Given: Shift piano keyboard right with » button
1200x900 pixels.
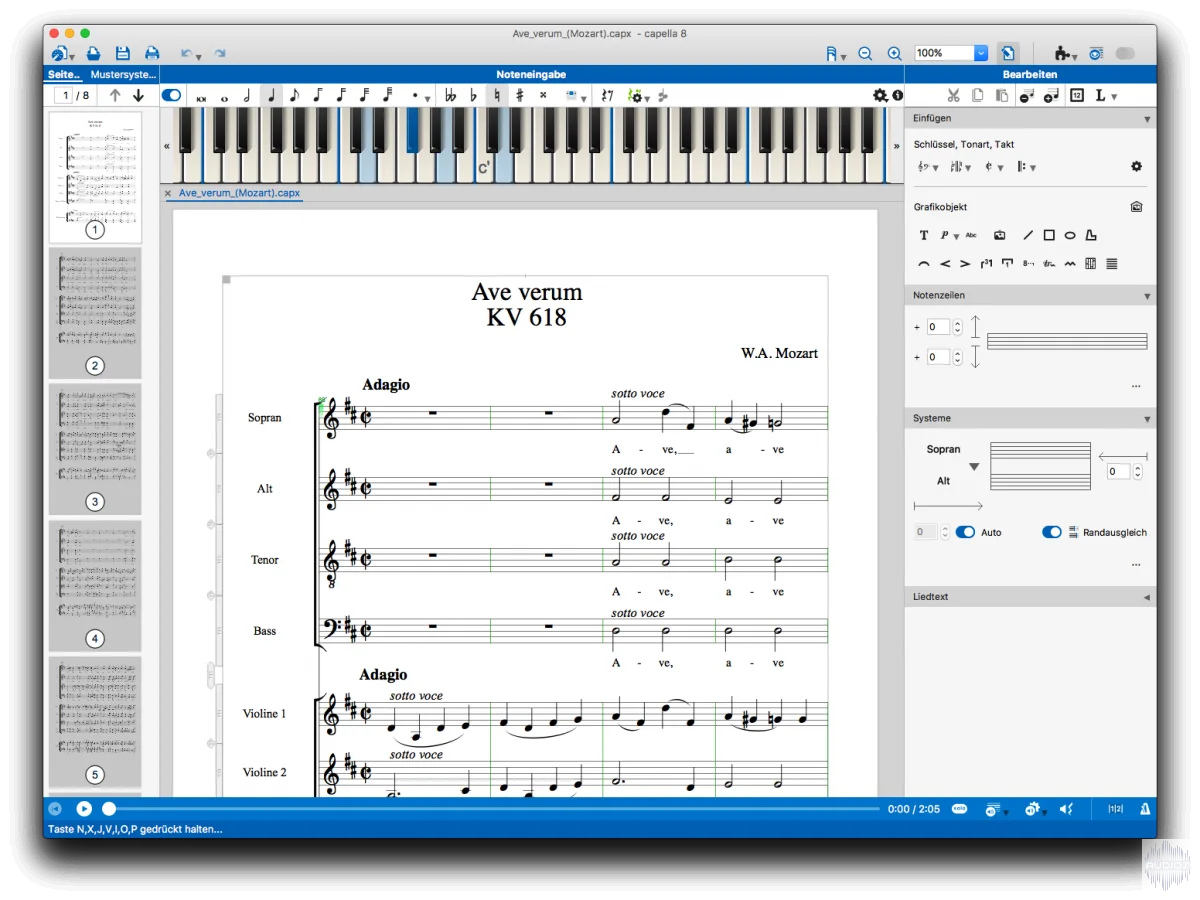Looking at the screenshot, I should (896, 146).
